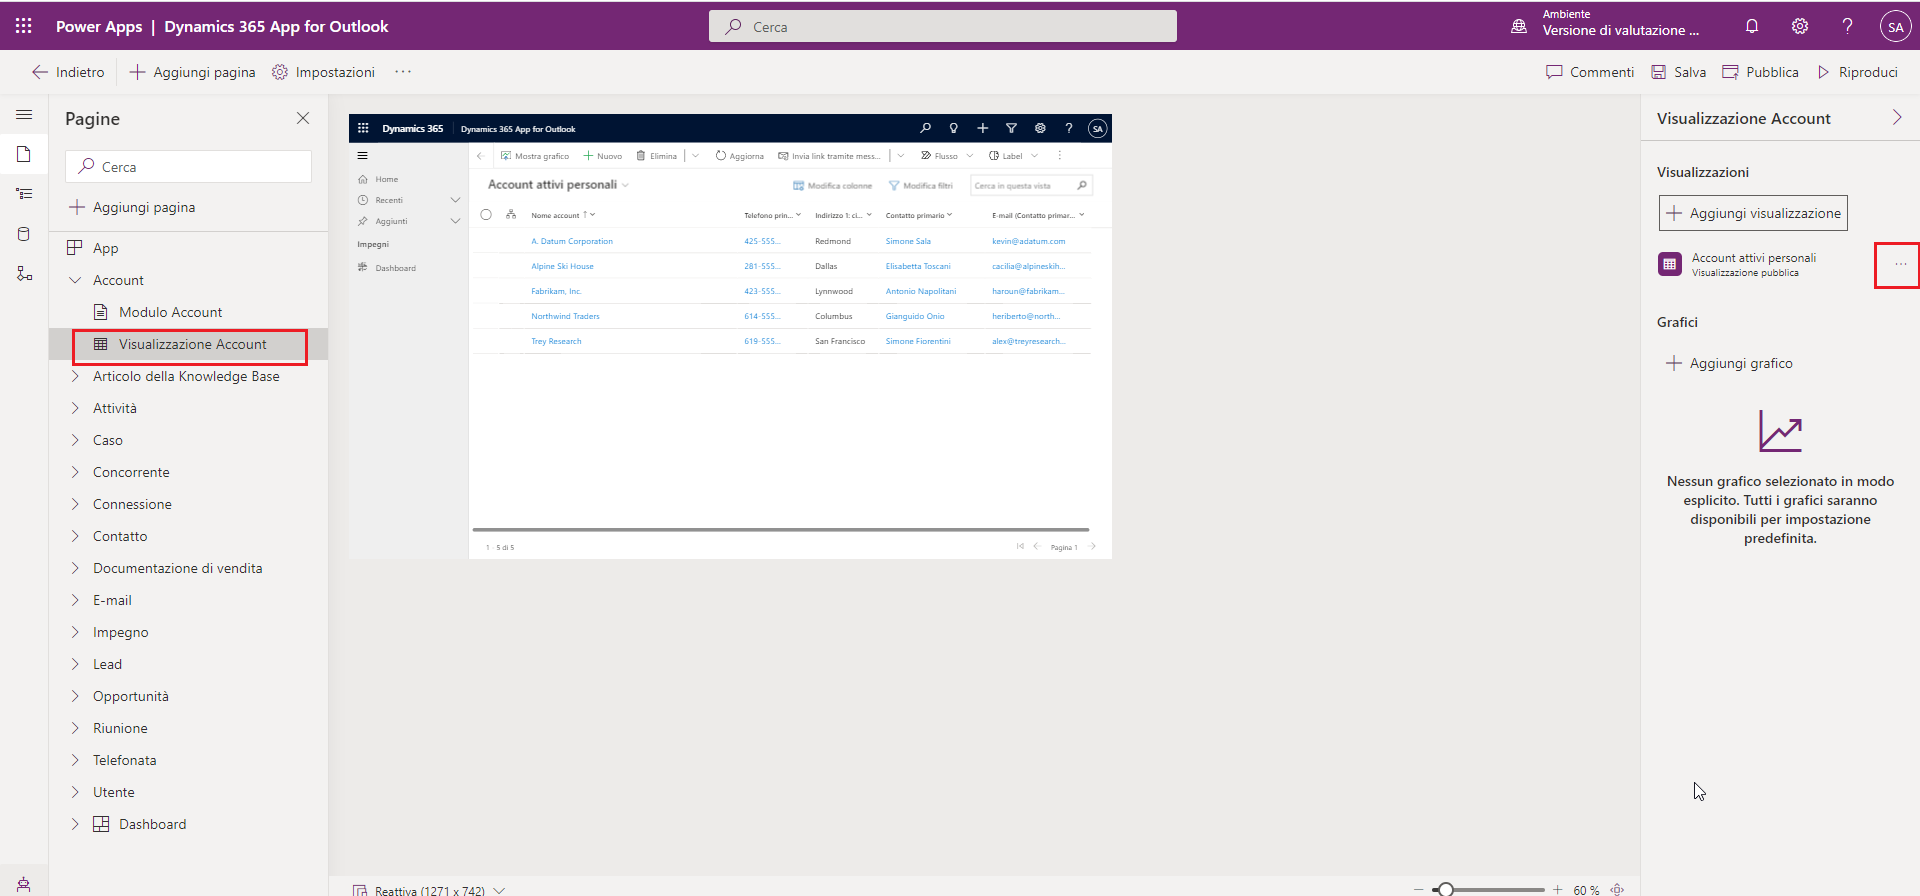Expand the Concorrente node

75,472
